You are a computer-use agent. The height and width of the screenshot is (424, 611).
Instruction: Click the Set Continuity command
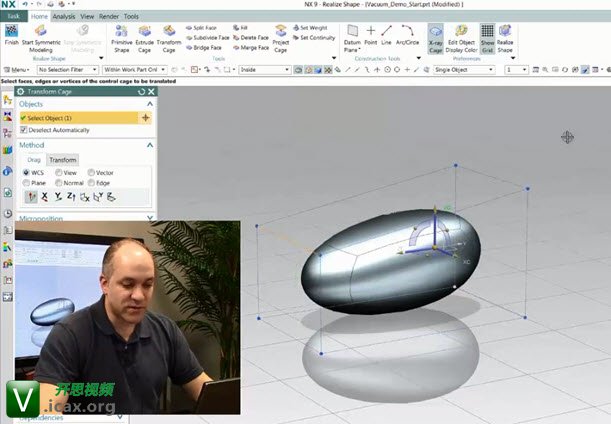tap(314, 38)
